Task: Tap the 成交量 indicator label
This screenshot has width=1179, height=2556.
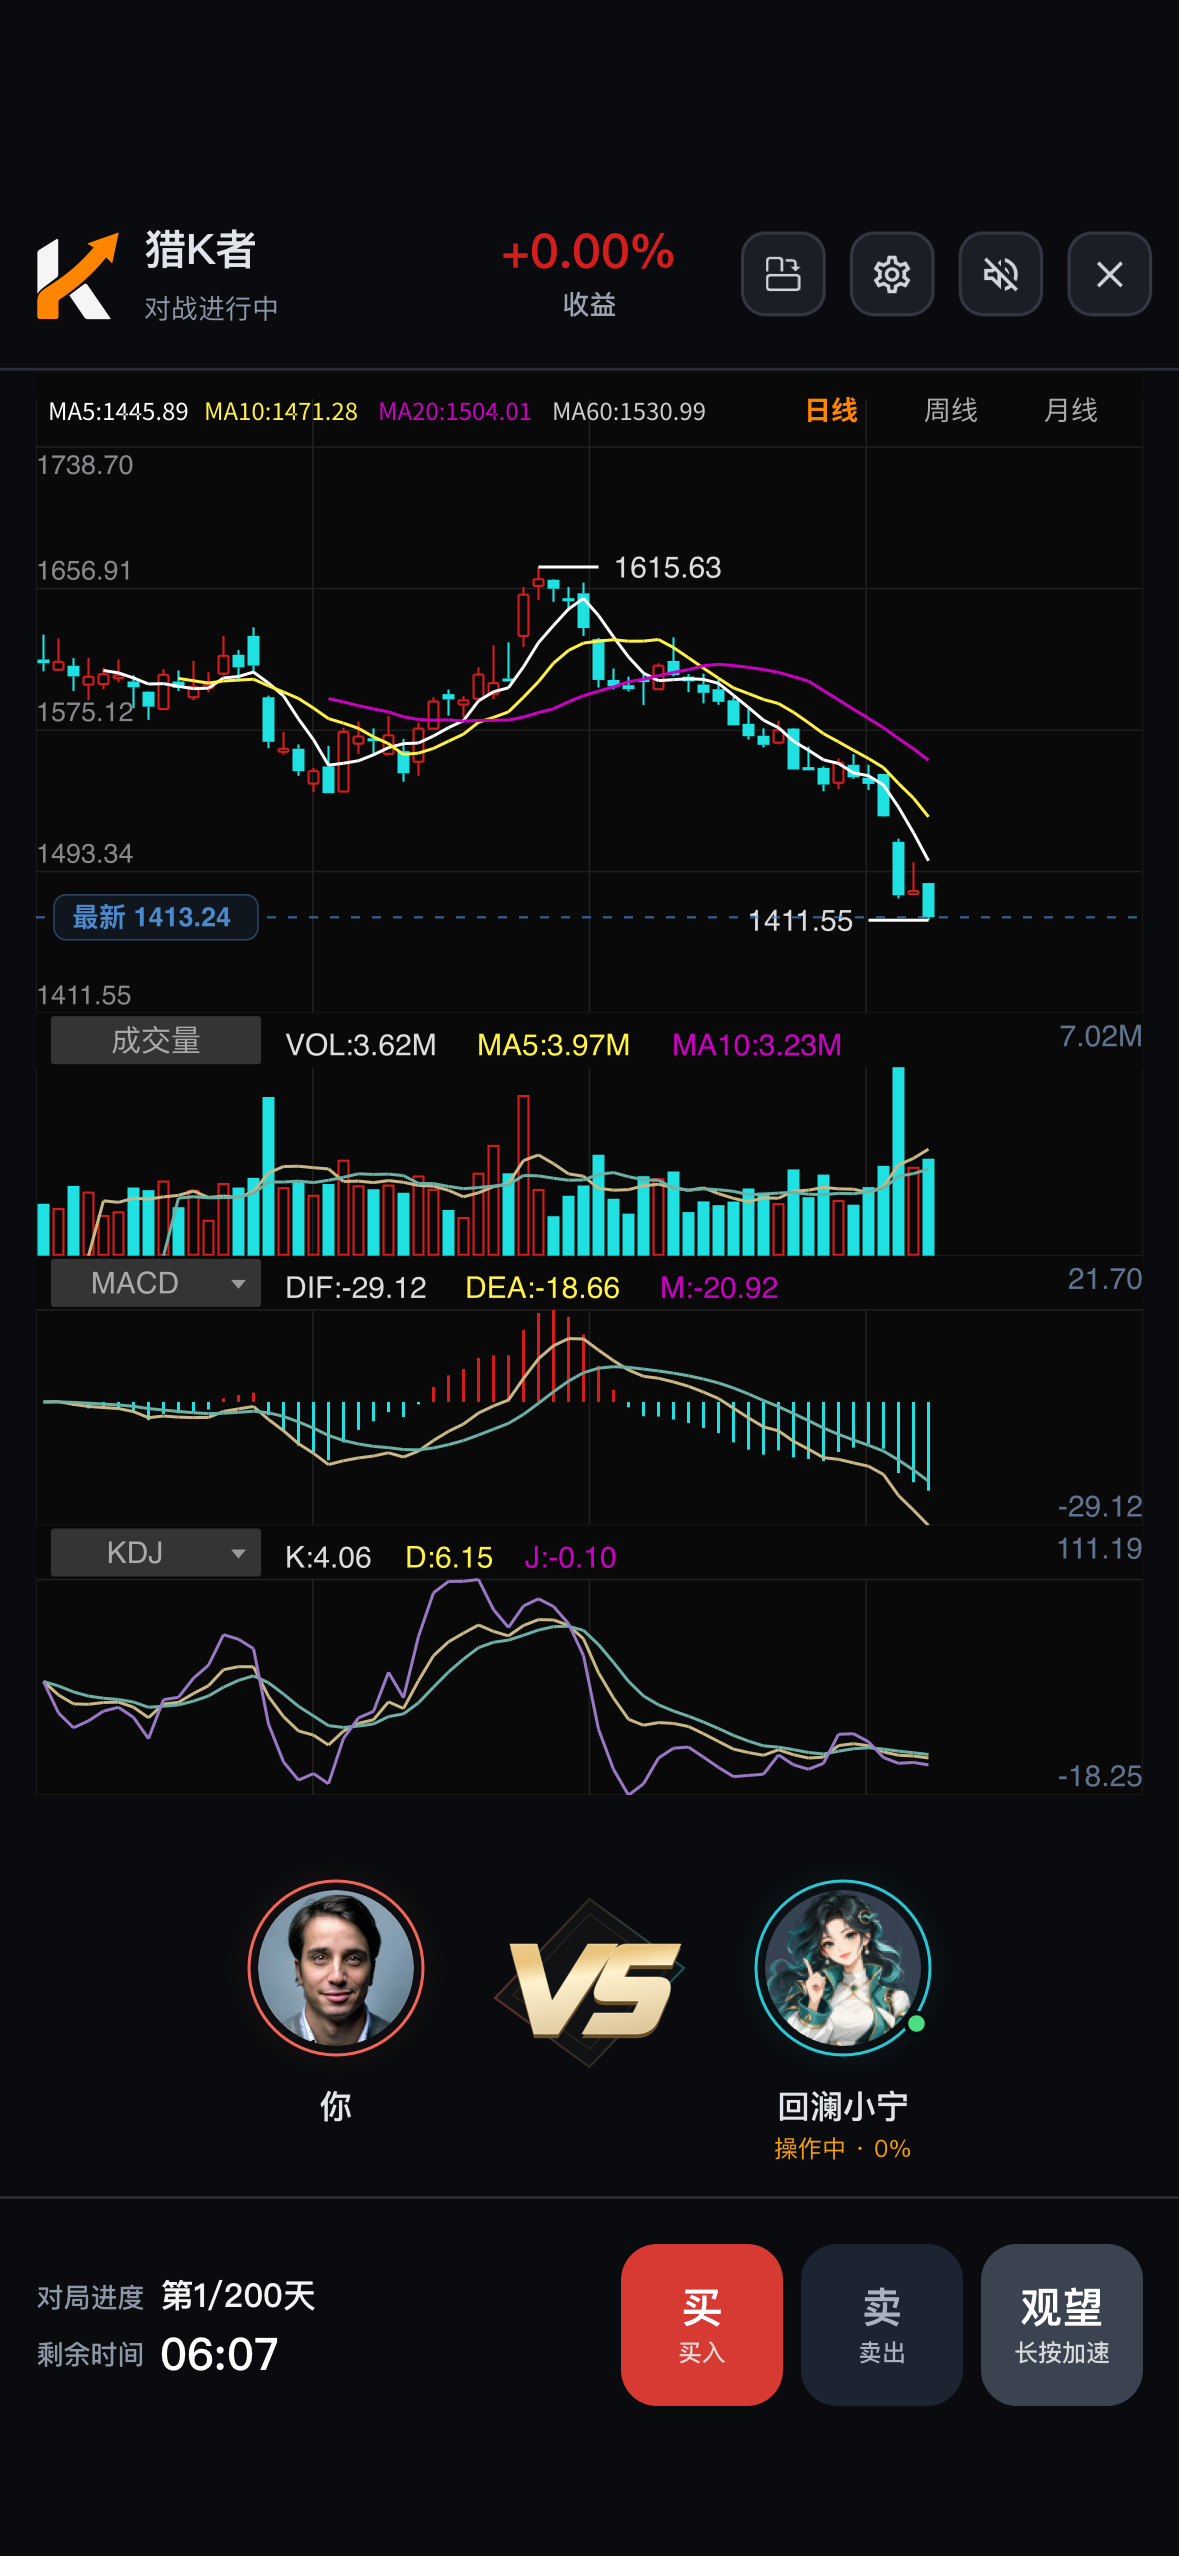Action: coord(156,1040)
